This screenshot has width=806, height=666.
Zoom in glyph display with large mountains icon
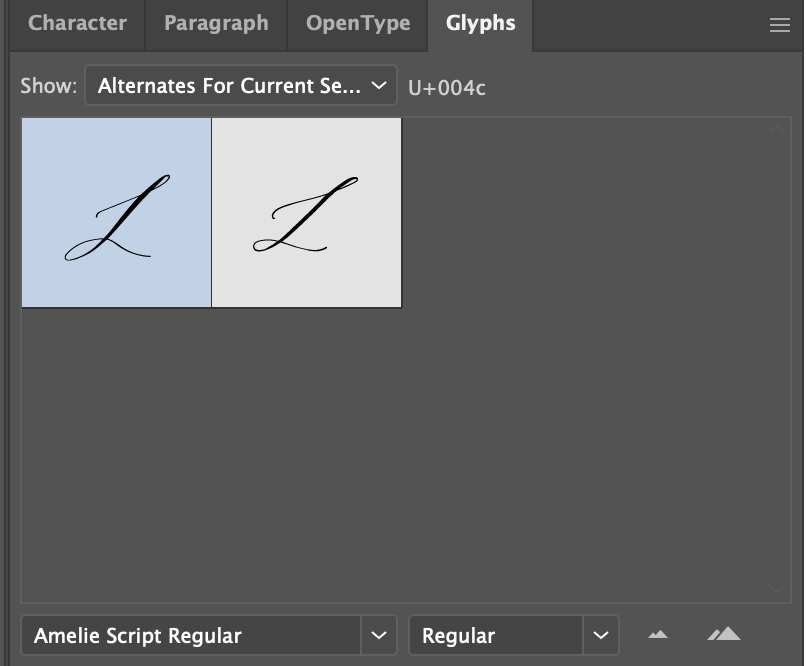724,634
